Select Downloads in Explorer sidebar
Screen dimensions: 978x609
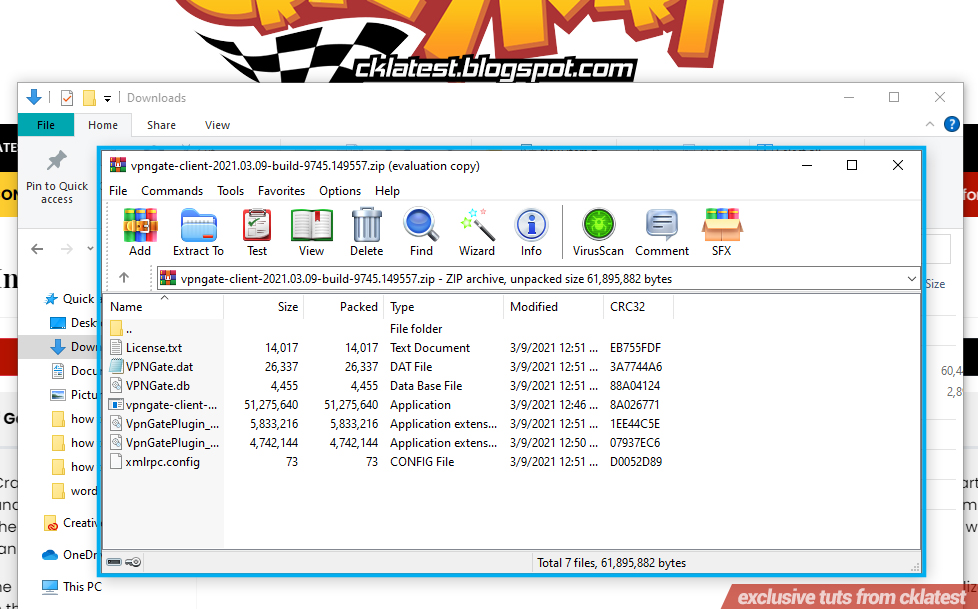point(74,346)
